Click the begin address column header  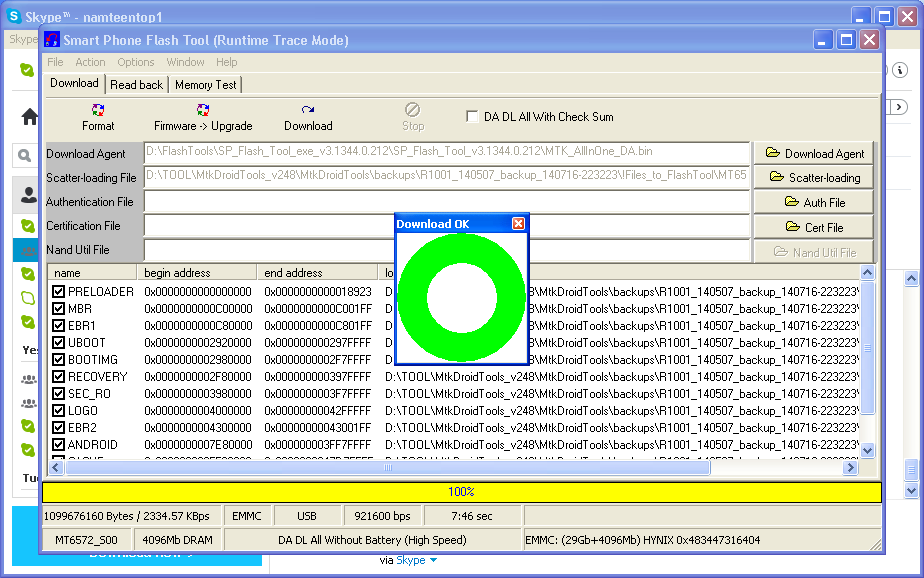pyautogui.click(x=197, y=273)
